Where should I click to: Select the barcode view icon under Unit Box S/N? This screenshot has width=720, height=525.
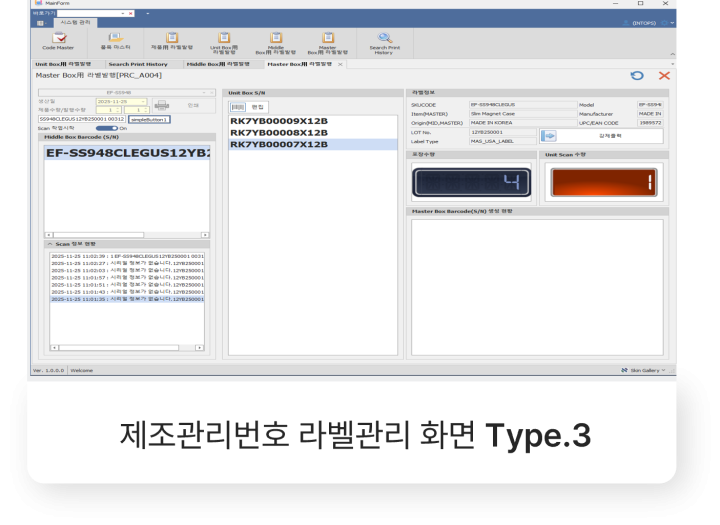238,107
